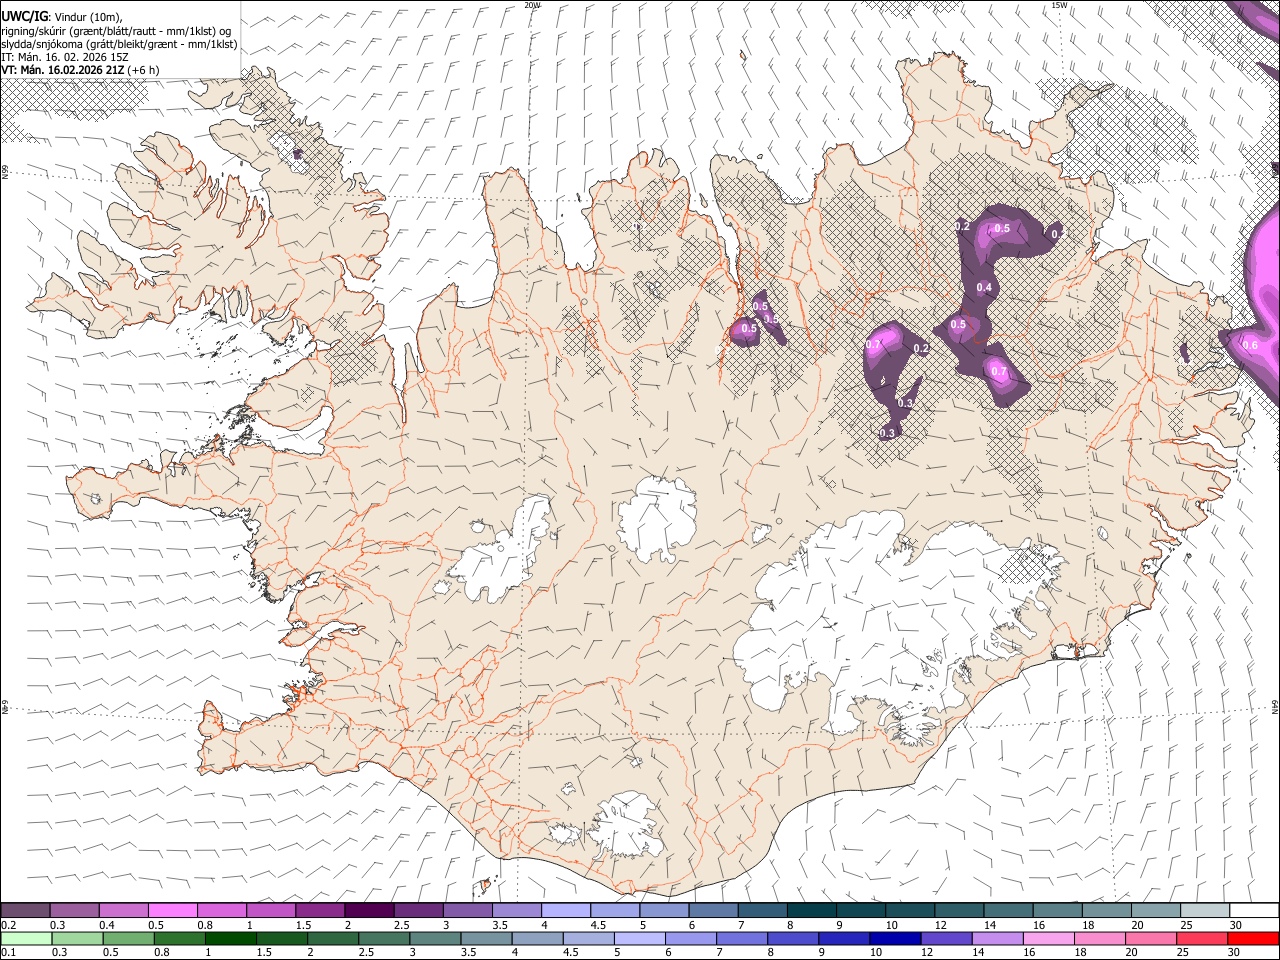The width and height of the screenshot is (1280, 960).
Task: Click the IT: Mán. 16. 02. 2026 15Z line
Action: [x=65, y=57]
